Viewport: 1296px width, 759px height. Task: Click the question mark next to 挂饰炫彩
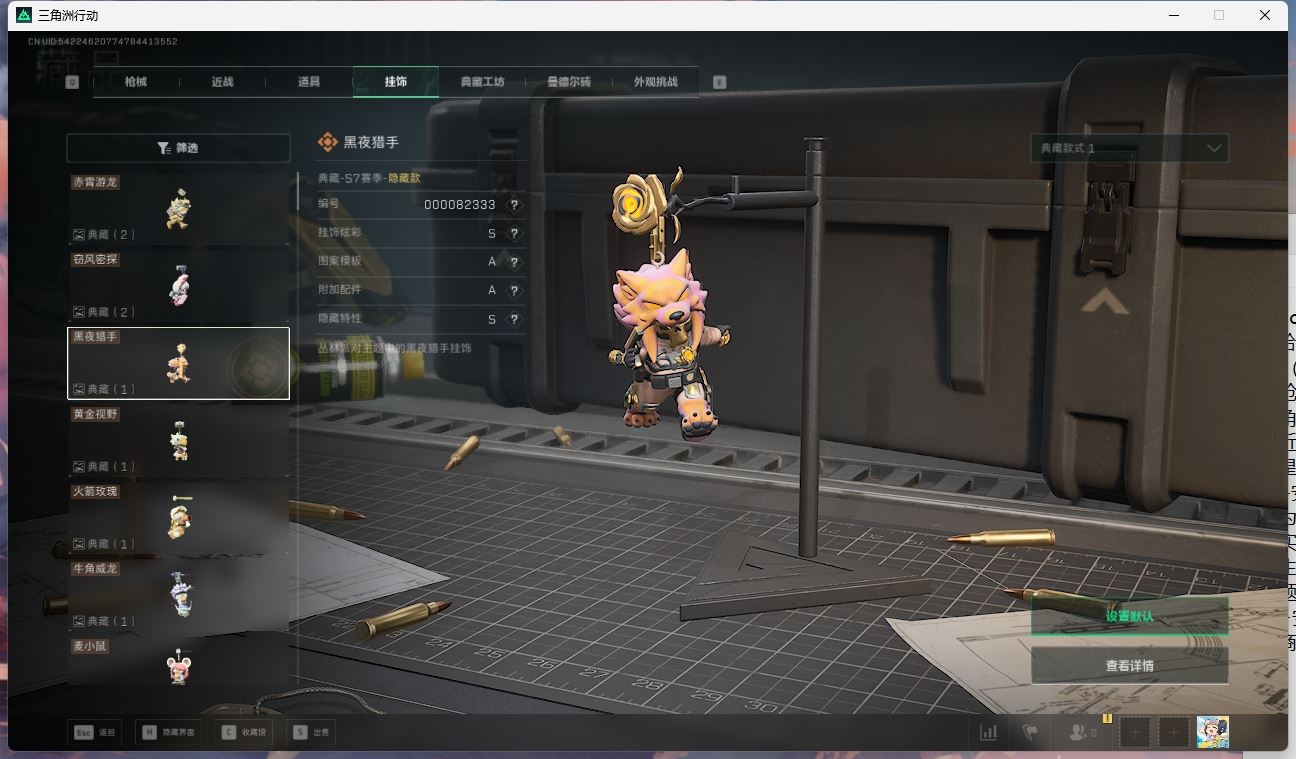(x=514, y=234)
